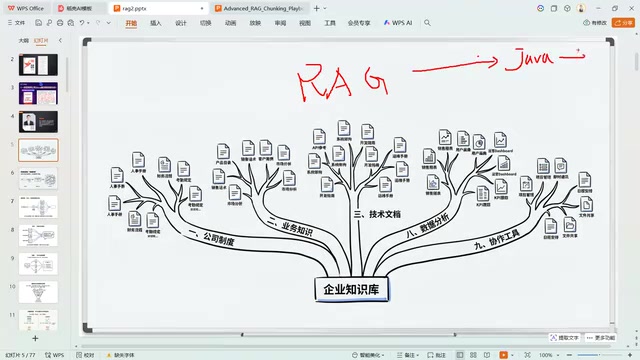Viewport: 640px width, 360px height.
Task: Switch to reading view icon
Action: tap(487, 355)
